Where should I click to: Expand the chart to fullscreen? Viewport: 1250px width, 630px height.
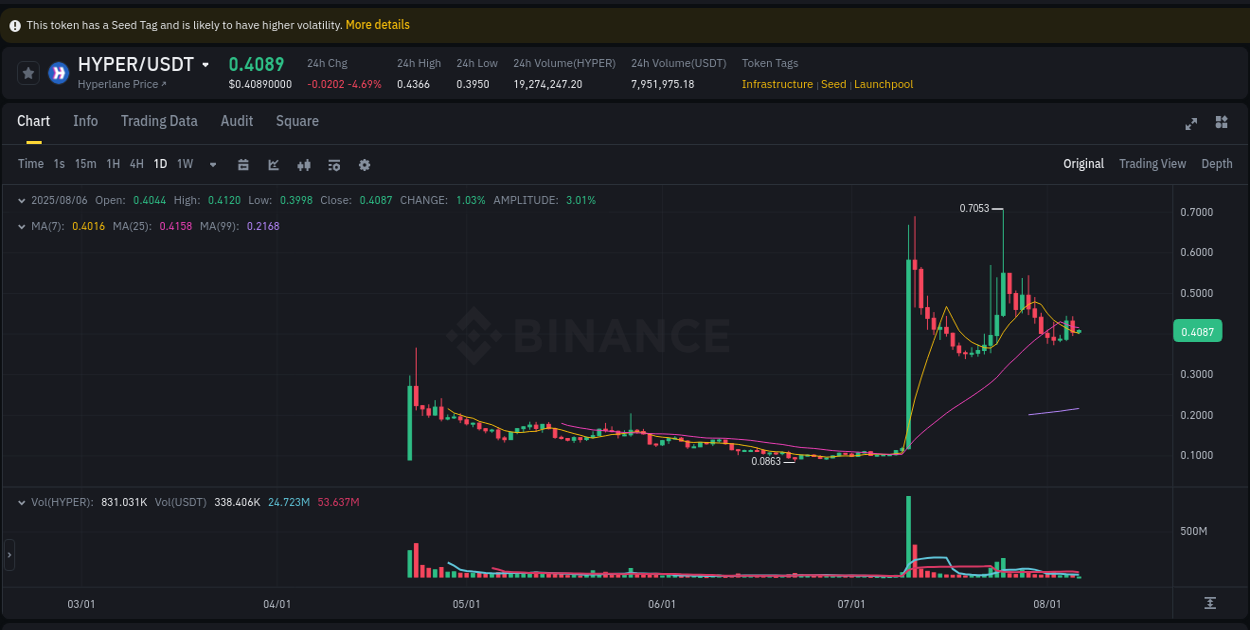coord(1190,123)
